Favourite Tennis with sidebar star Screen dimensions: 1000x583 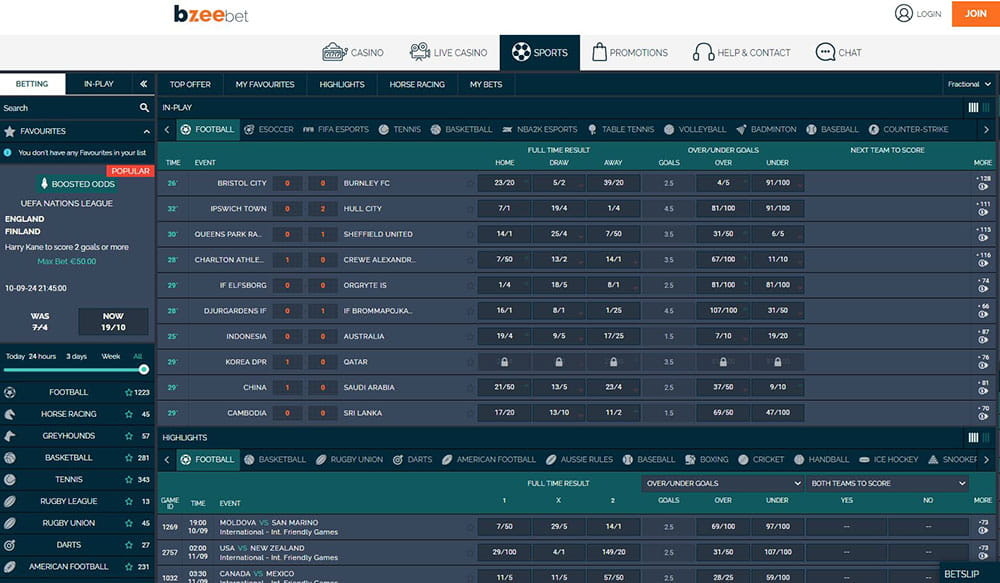(129, 479)
